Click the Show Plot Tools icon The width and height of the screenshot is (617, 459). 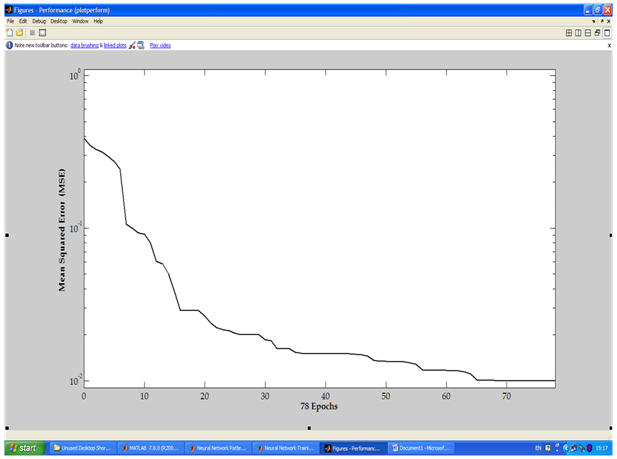[42, 32]
